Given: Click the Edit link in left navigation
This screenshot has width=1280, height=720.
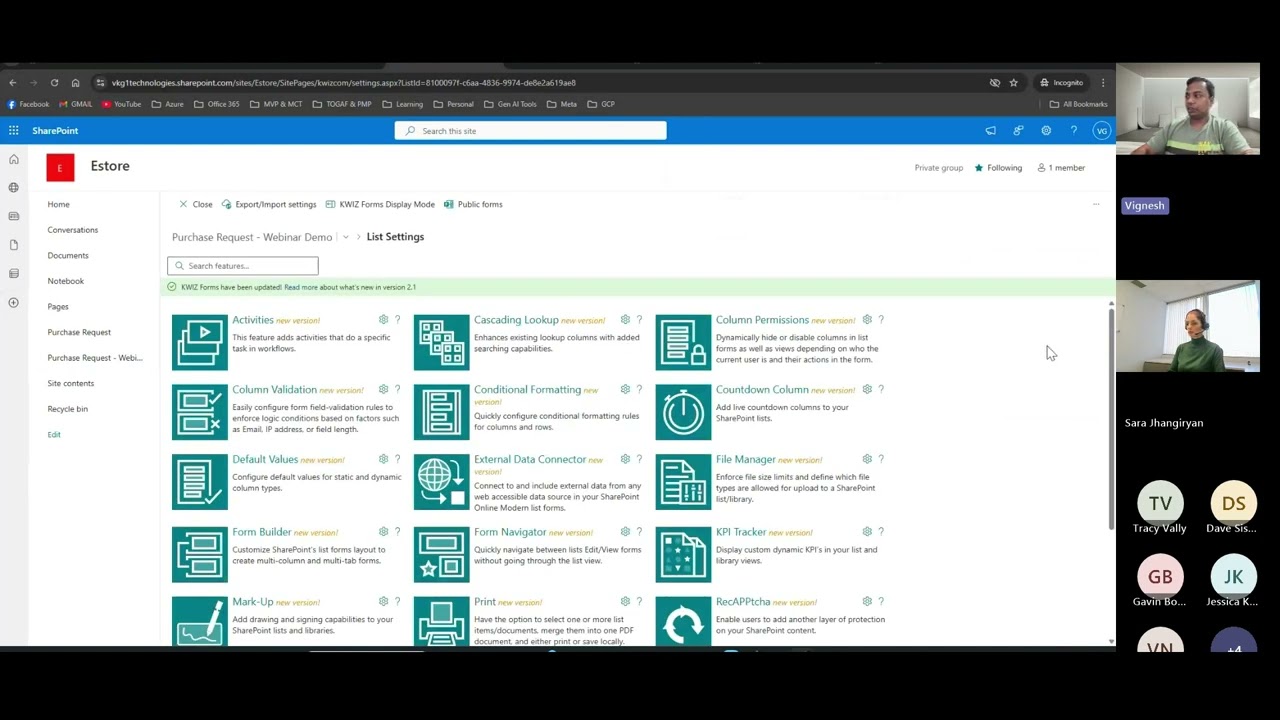Looking at the screenshot, I should click(x=54, y=434).
